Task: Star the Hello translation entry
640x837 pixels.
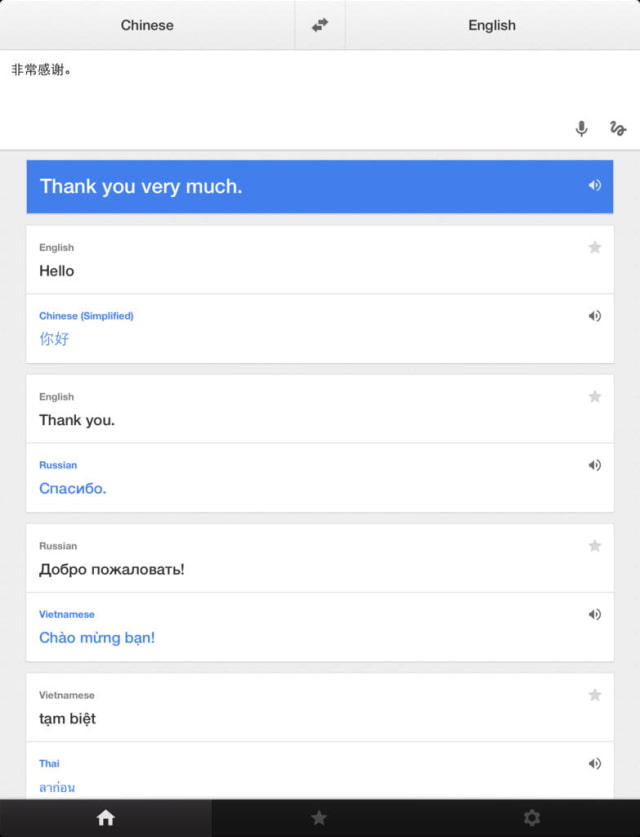Action: click(x=595, y=247)
